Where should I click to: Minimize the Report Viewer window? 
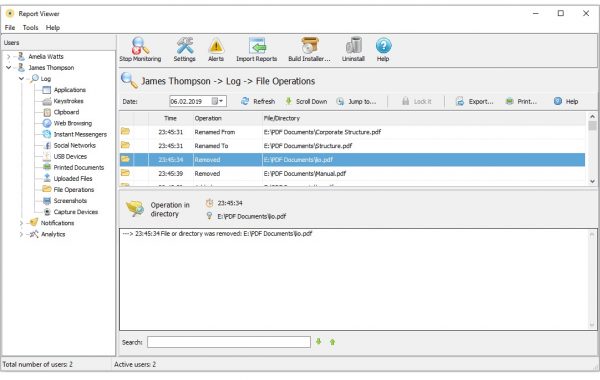point(536,13)
